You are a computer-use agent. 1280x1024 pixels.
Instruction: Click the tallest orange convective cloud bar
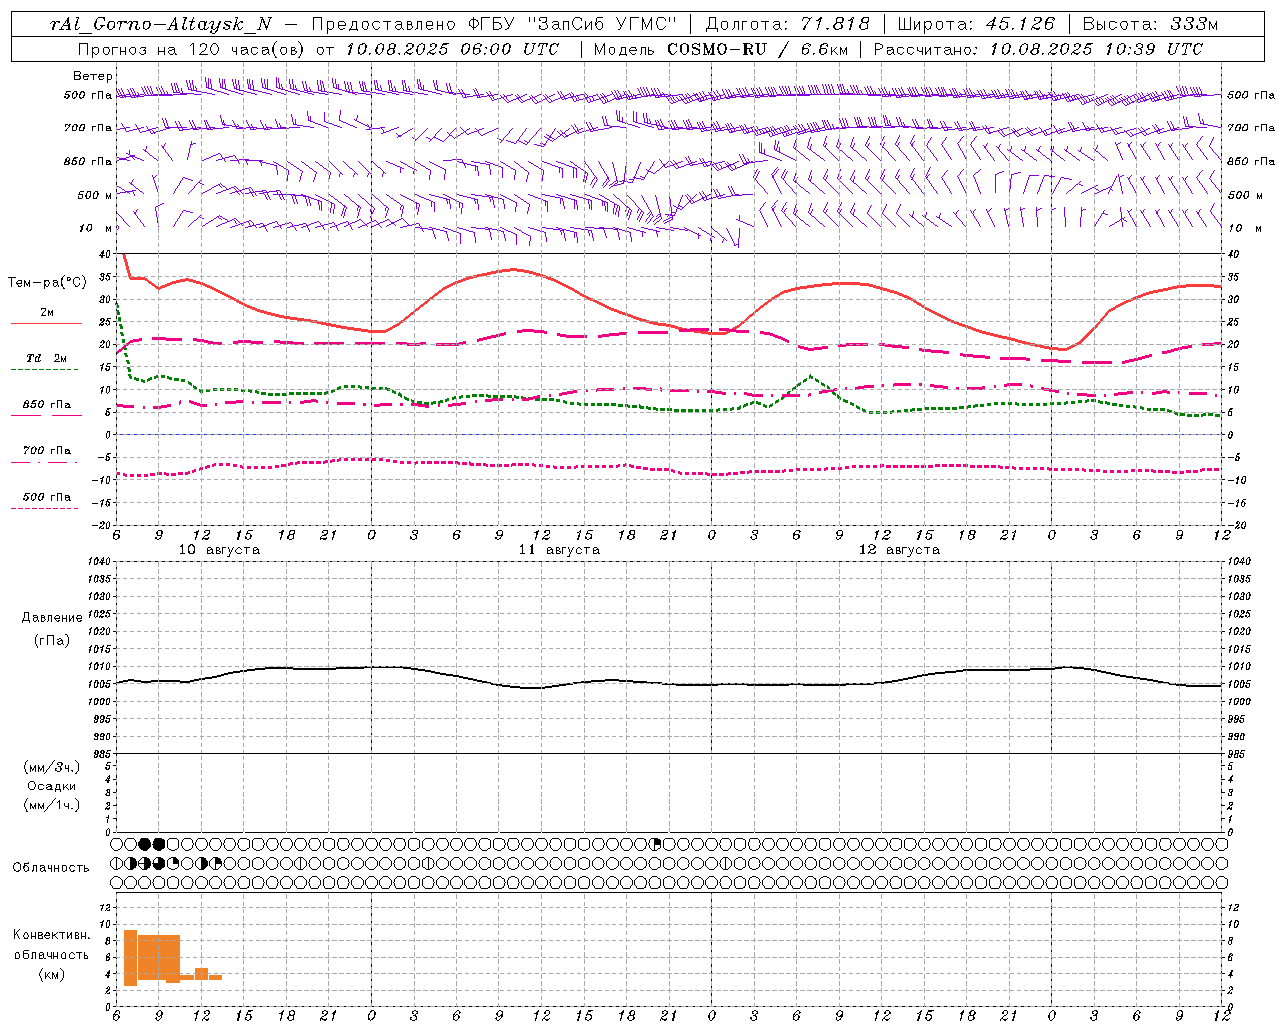coord(130,958)
